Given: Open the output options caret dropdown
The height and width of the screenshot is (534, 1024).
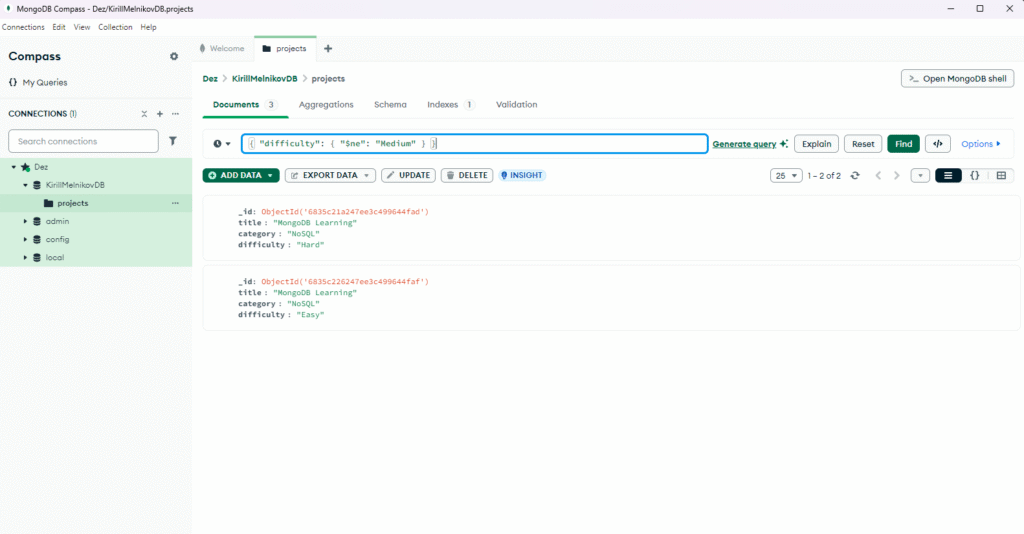Looking at the screenshot, I should [920, 176].
